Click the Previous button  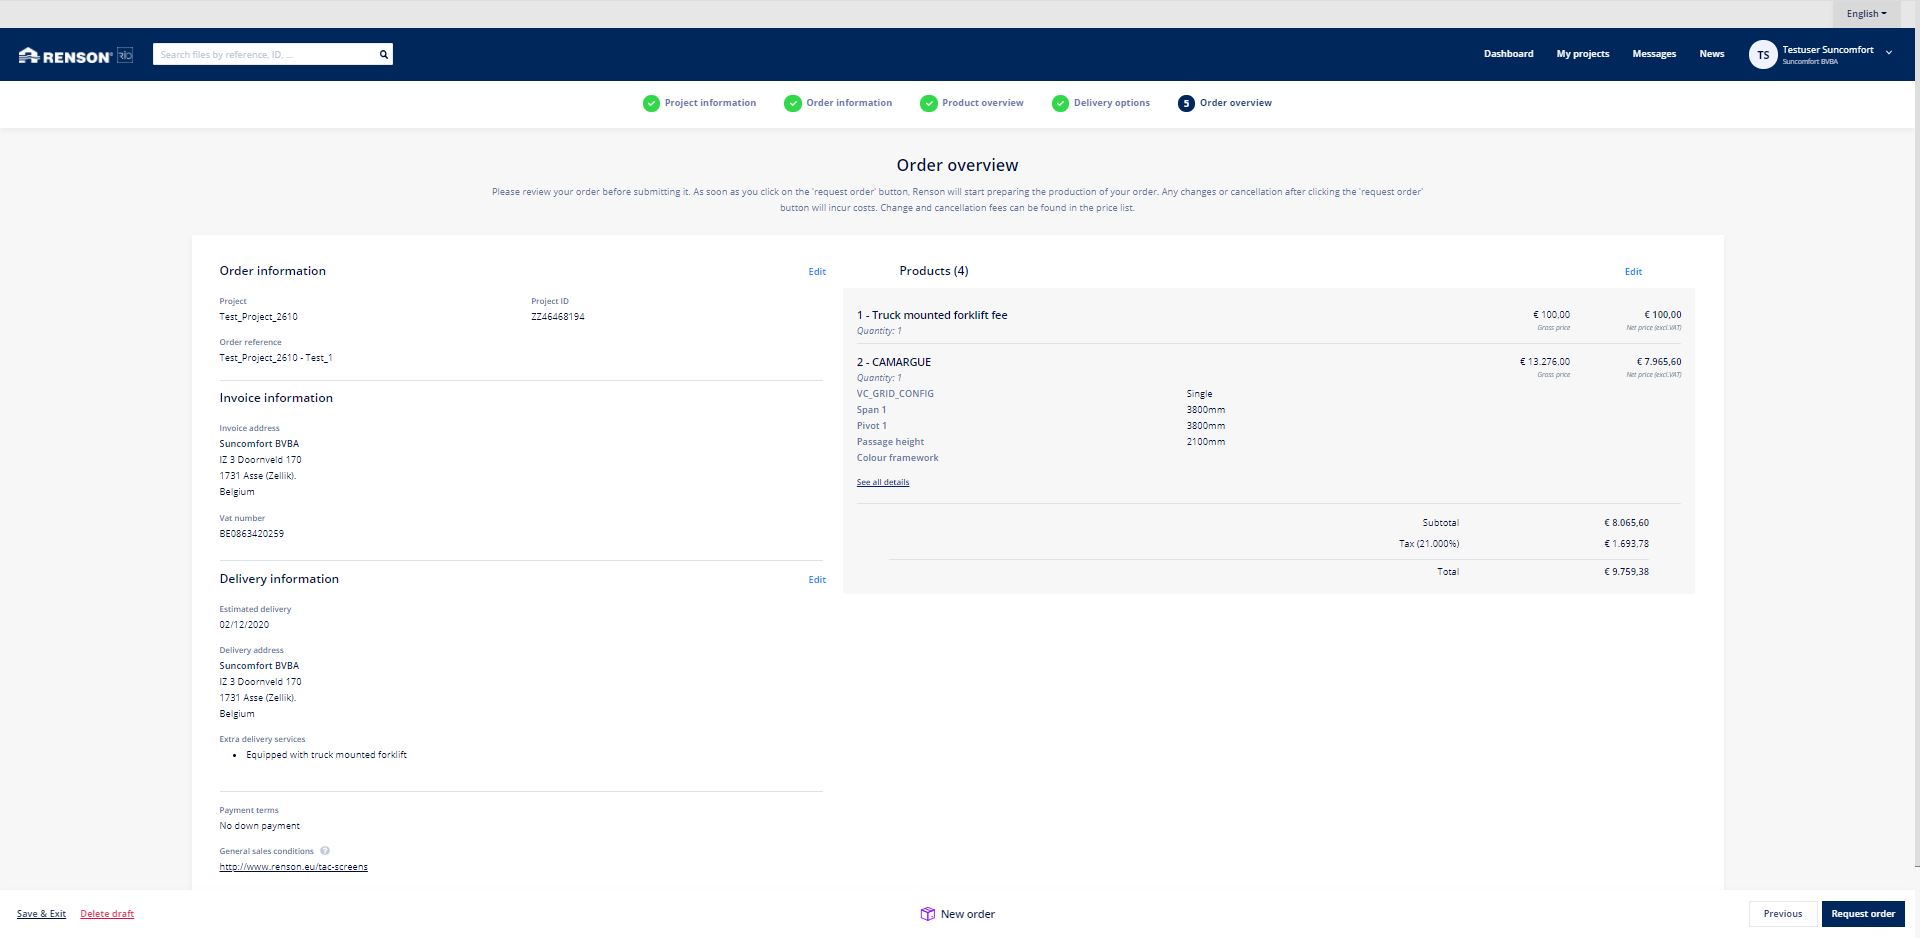tap(1782, 914)
